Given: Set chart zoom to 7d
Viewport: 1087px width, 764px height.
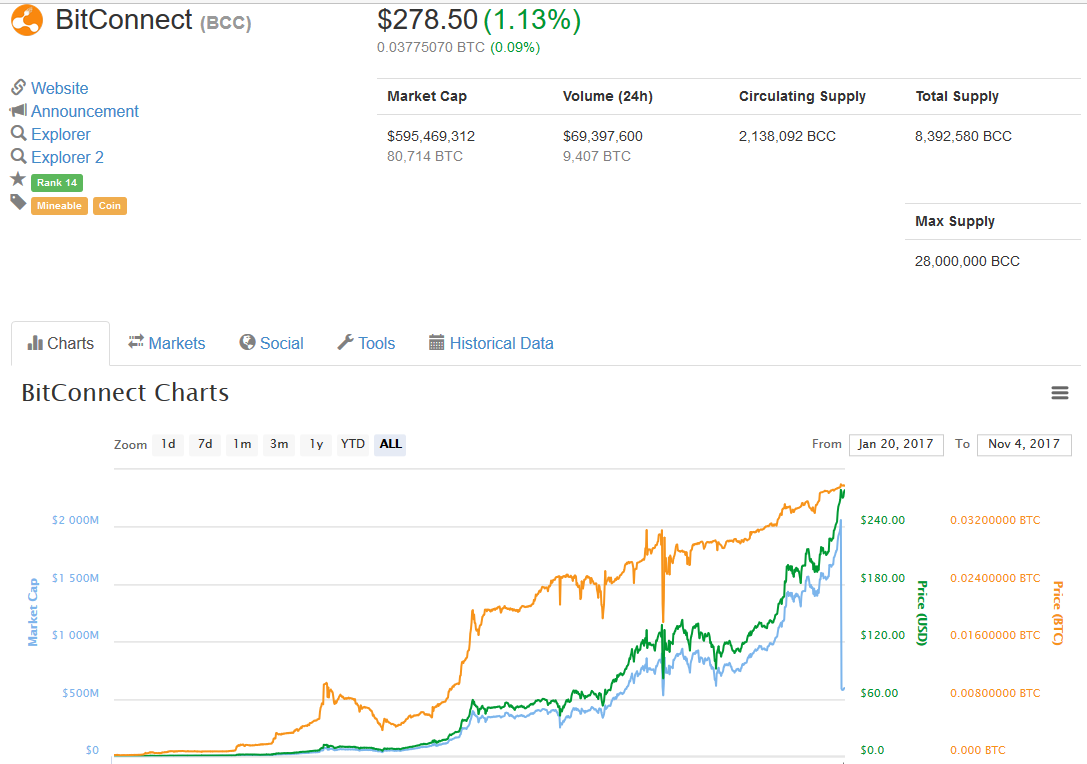Looking at the screenshot, I should coord(205,444).
